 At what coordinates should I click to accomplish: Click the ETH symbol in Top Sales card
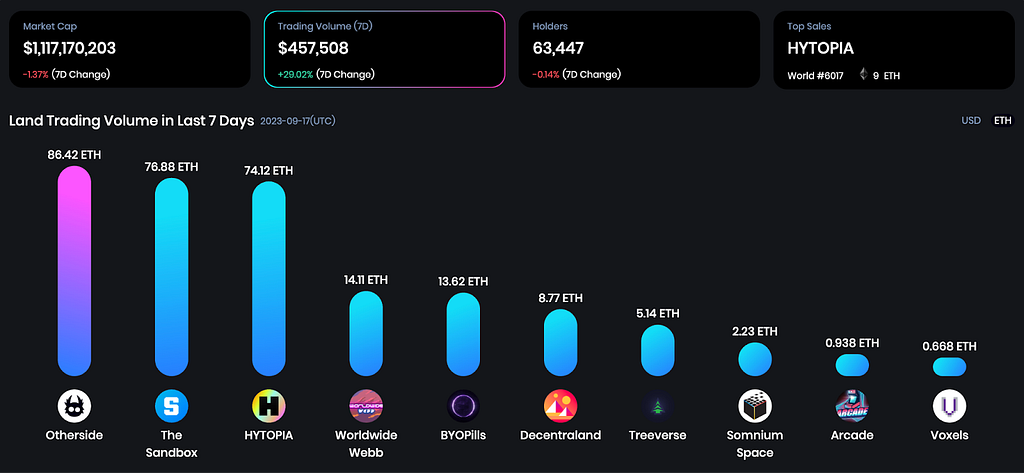863,75
